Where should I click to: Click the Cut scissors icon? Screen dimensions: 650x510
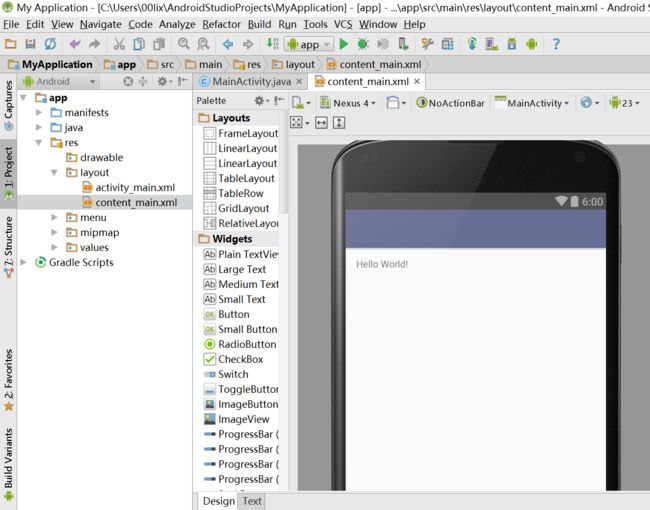point(119,44)
